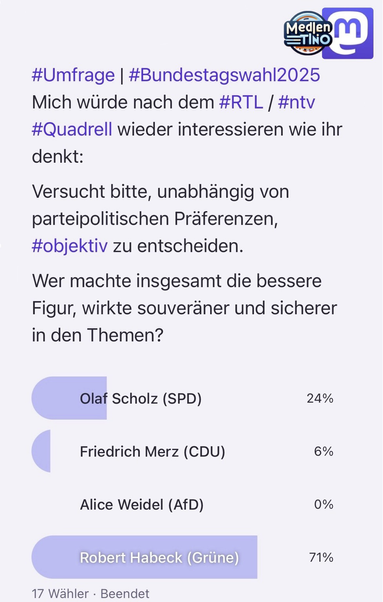
Task: Click the '17 Wähler · Beendet' poll status
Action: (x=91, y=594)
